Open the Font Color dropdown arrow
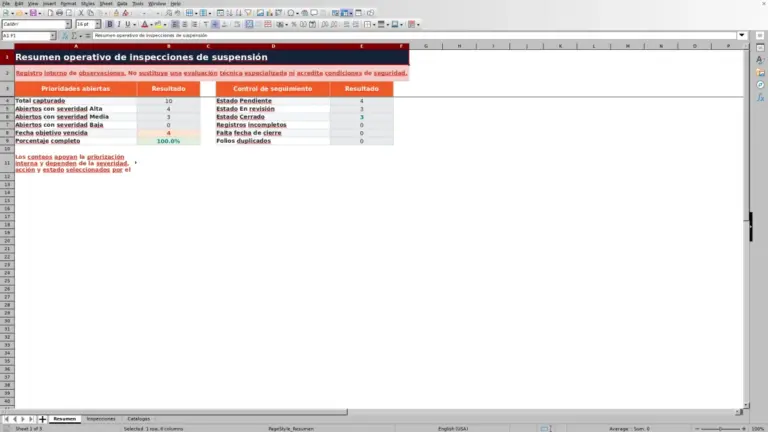This screenshot has width=768, height=432. [151, 24]
